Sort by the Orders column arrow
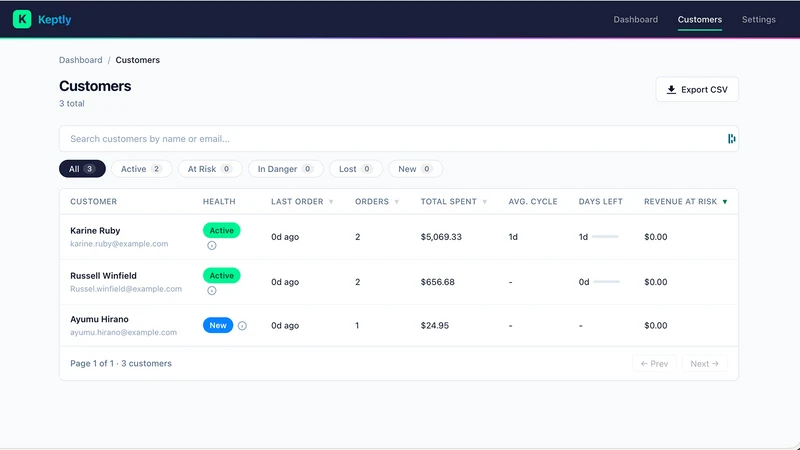Image resolution: width=800 pixels, height=450 pixels. click(x=396, y=202)
